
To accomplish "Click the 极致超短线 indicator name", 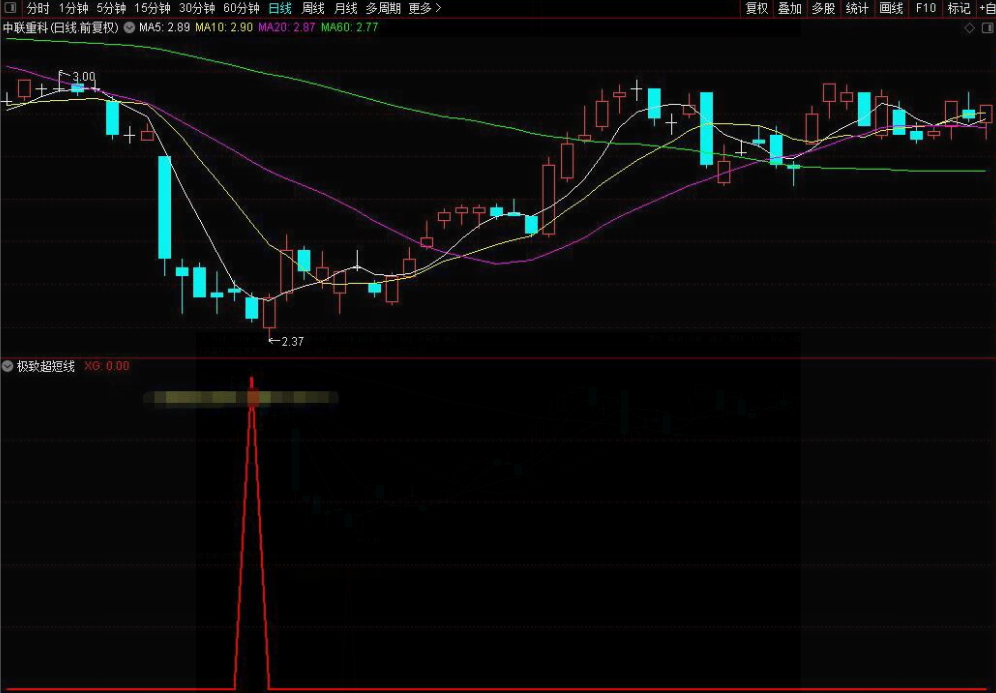I will pyautogui.click(x=46, y=366).
